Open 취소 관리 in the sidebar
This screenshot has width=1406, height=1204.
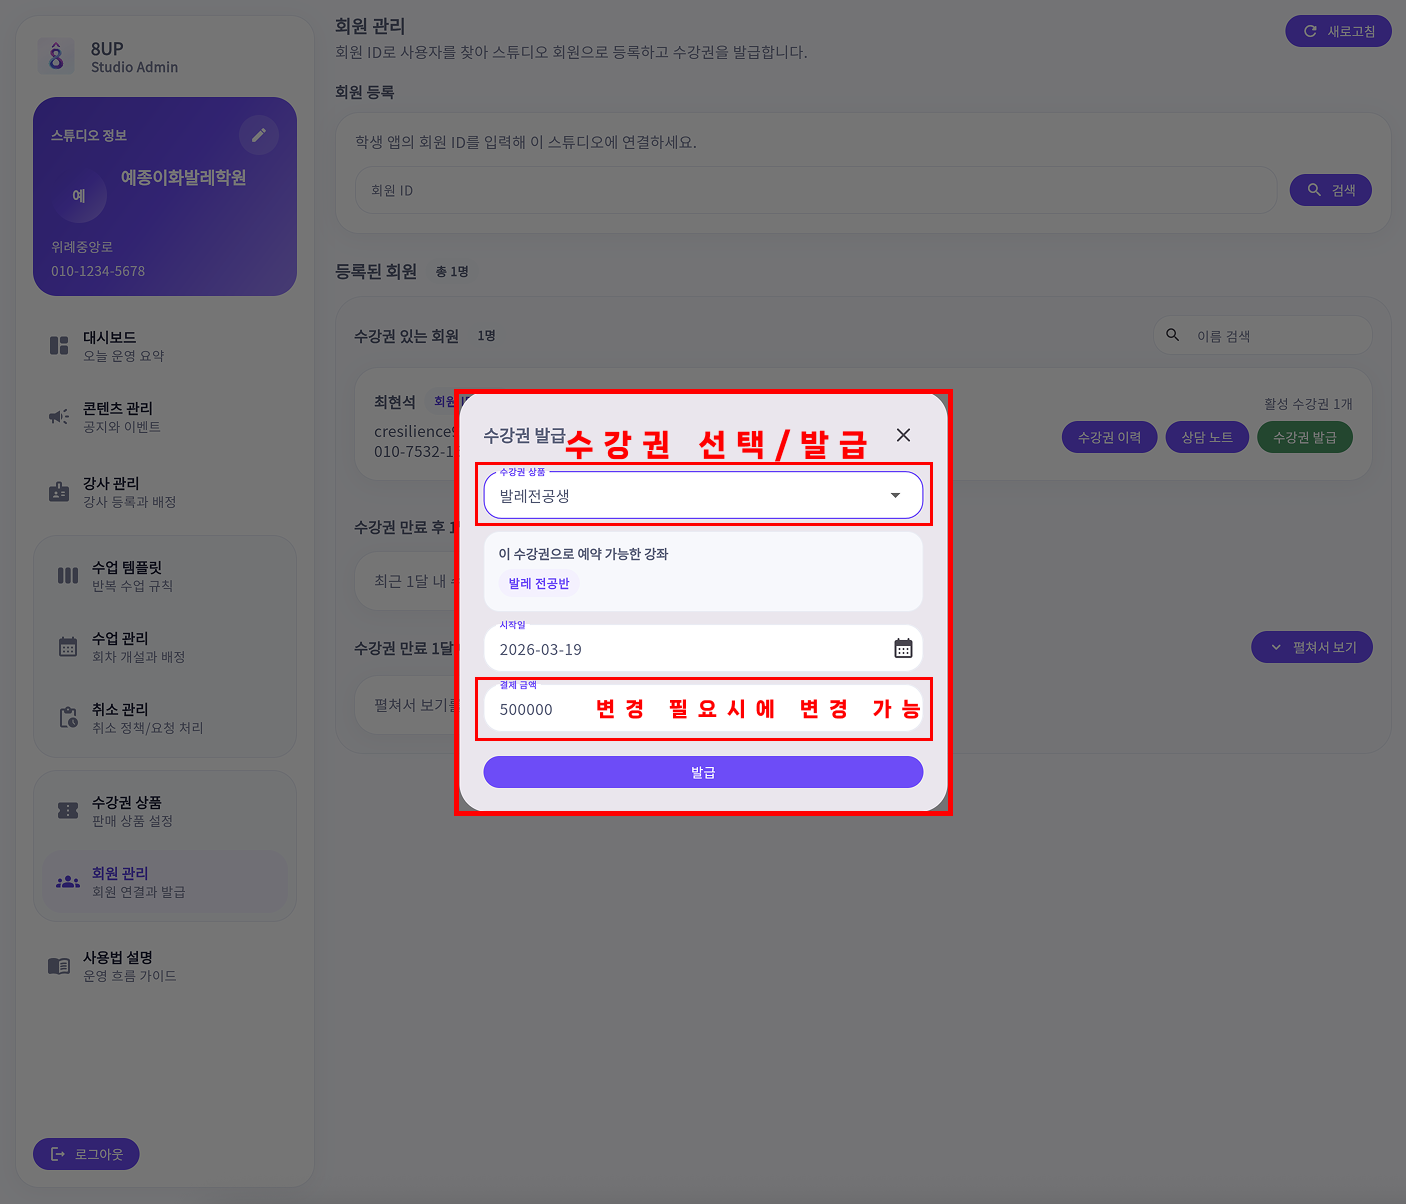[165, 718]
